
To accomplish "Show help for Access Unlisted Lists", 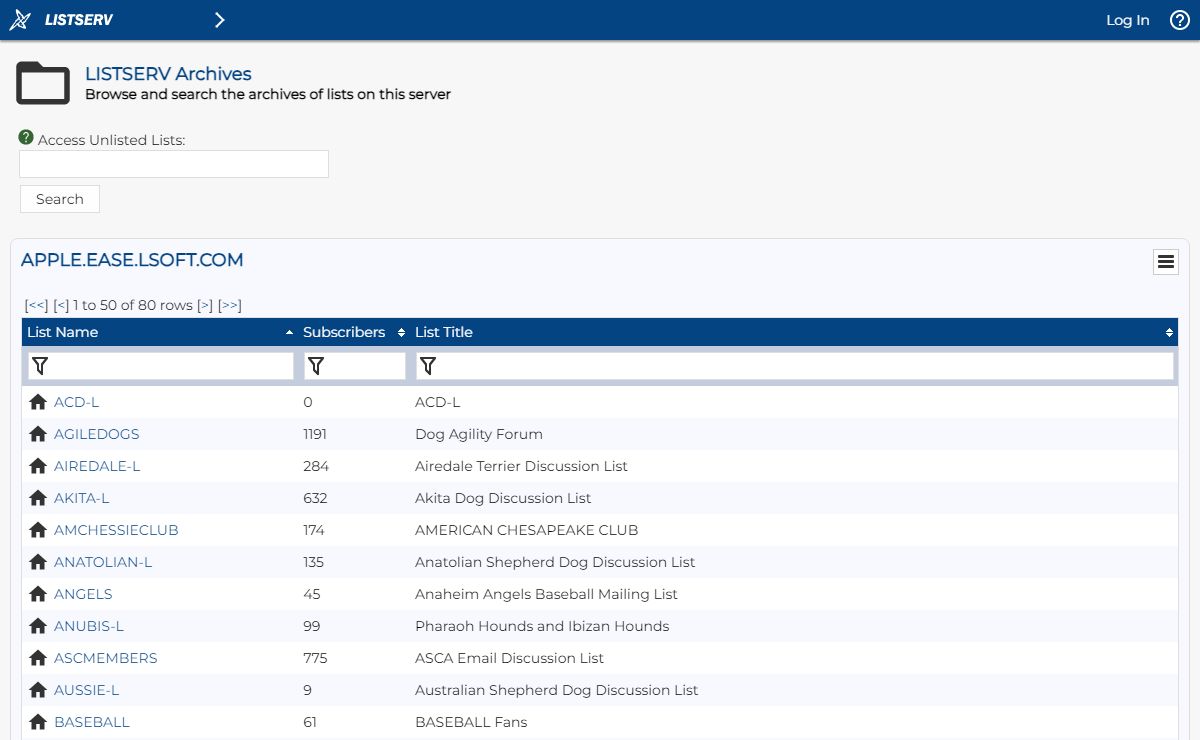I will [x=26, y=138].
